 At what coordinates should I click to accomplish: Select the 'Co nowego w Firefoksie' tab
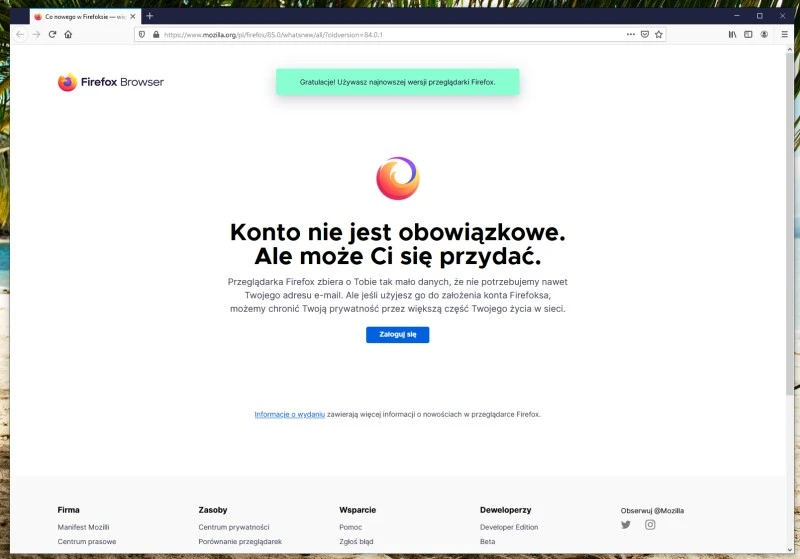[85, 16]
